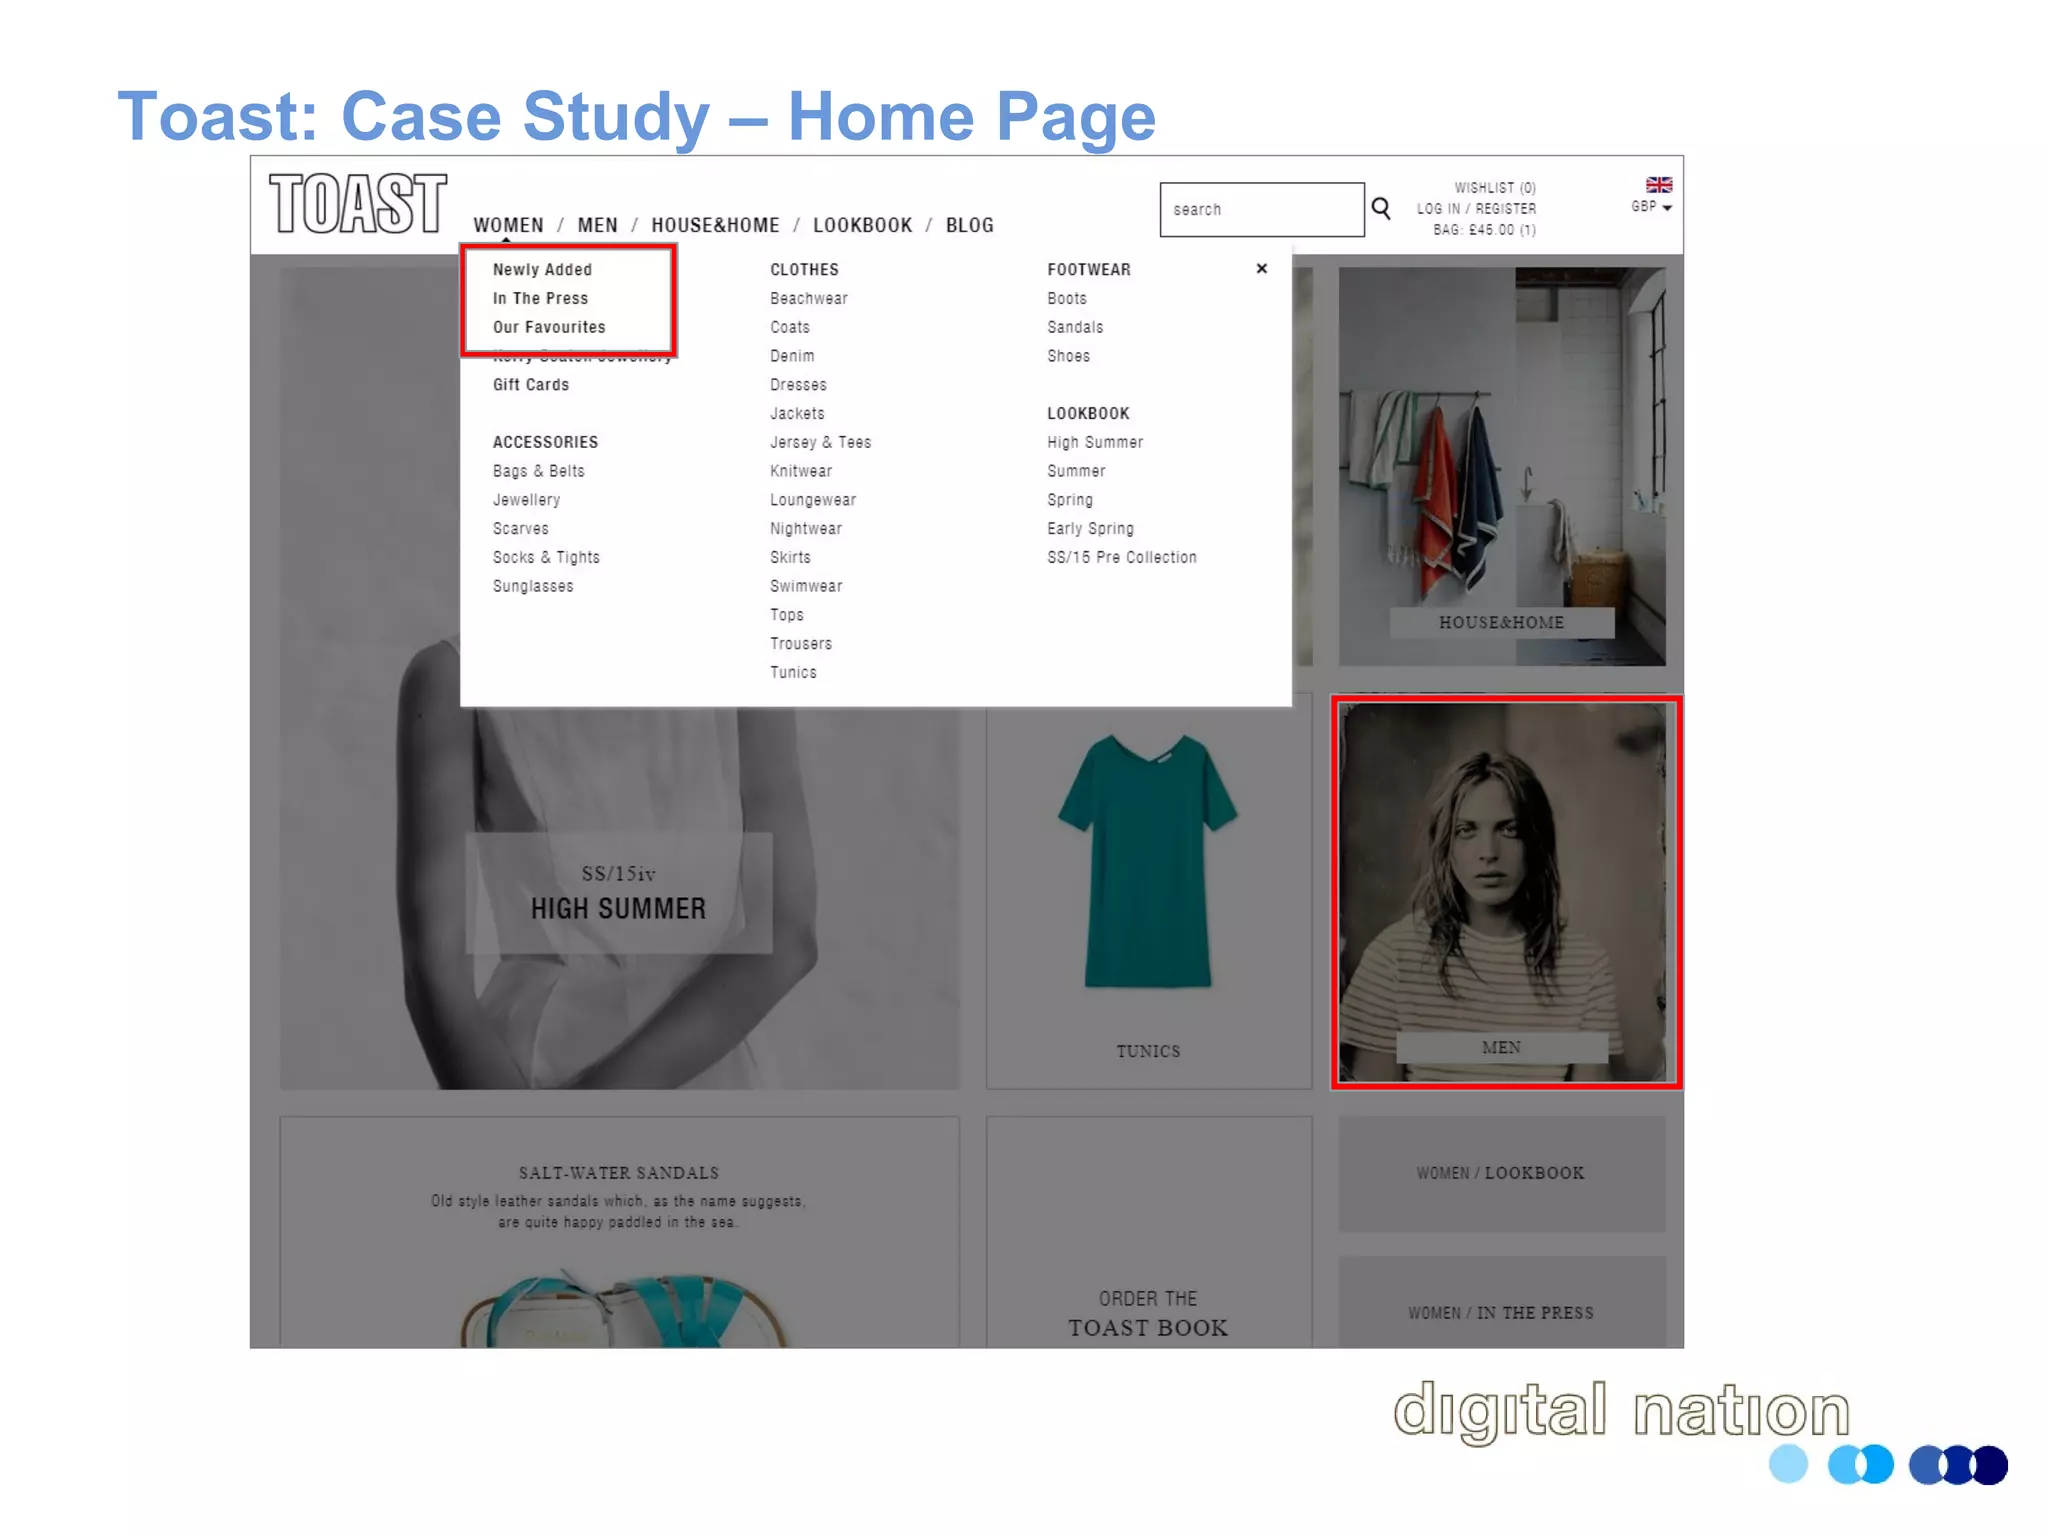Screen dimensions: 2048x1536
Task: Select Coats
Action: [789, 327]
